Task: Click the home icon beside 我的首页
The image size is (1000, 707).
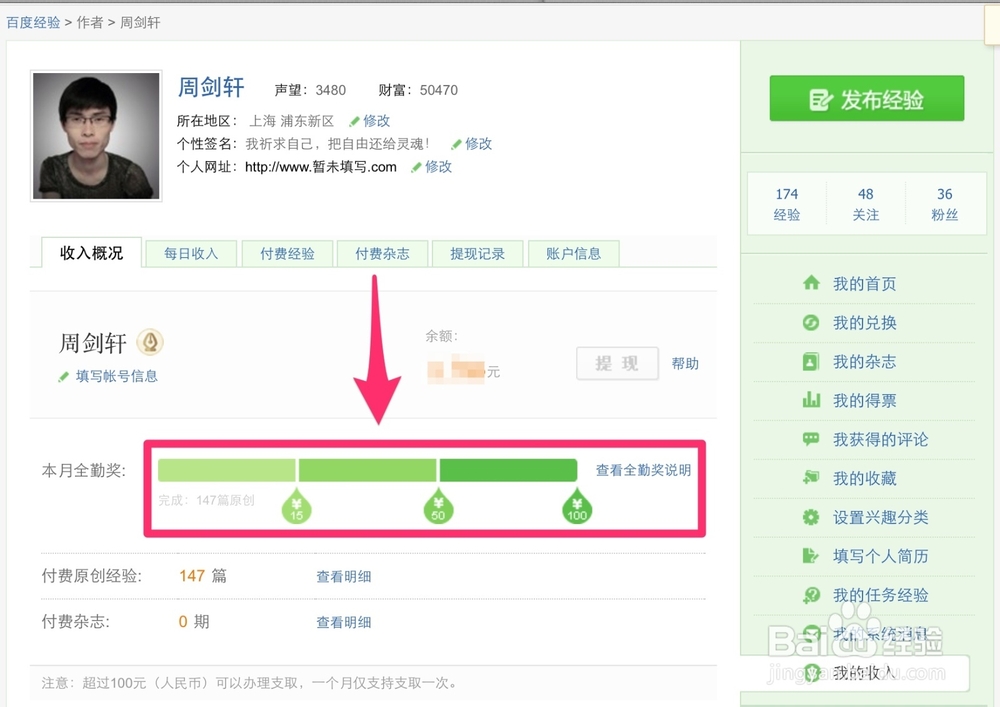Action: [x=811, y=284]
